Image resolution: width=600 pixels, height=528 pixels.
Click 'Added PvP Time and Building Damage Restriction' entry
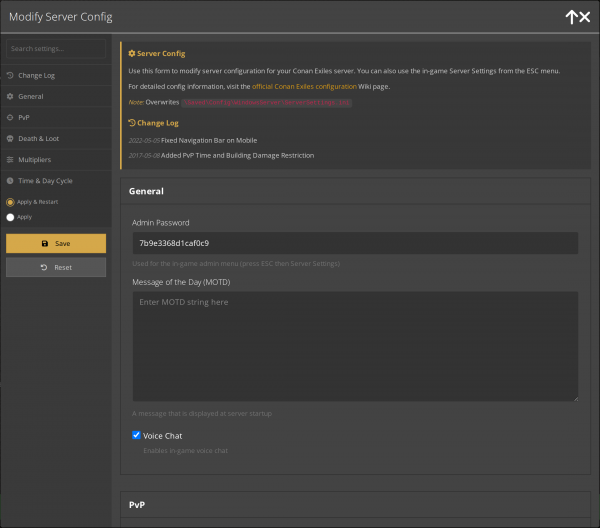237,155
